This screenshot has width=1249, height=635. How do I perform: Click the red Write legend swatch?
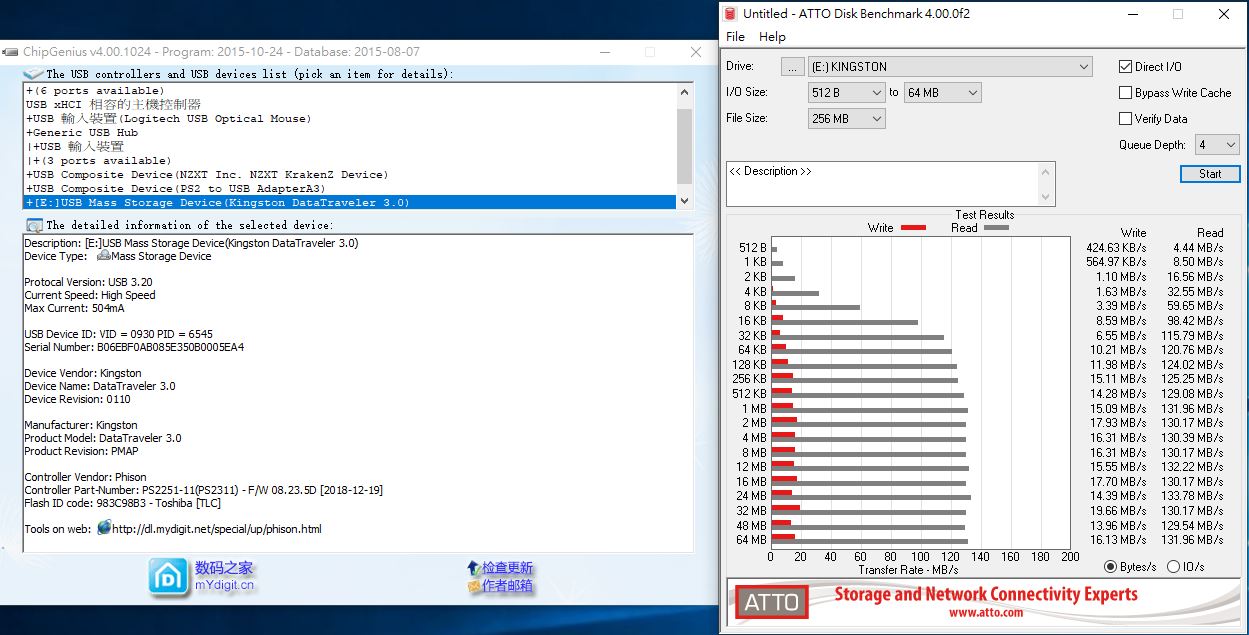[913, 228]
